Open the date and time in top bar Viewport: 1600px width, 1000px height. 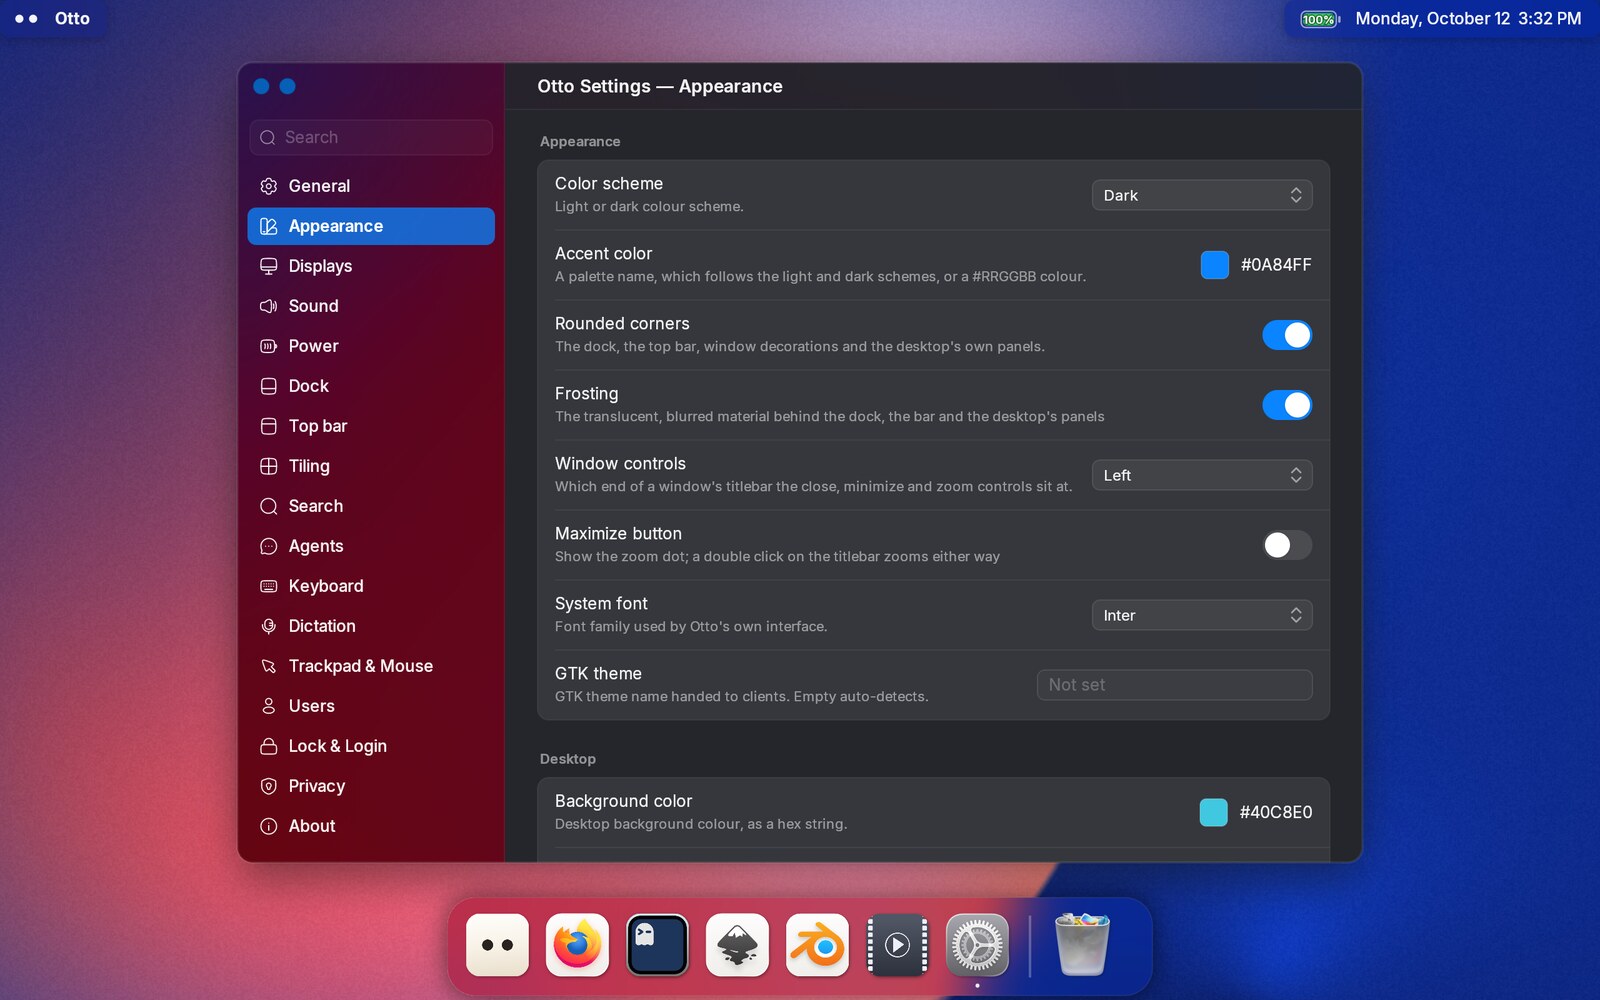[1468, 18]
